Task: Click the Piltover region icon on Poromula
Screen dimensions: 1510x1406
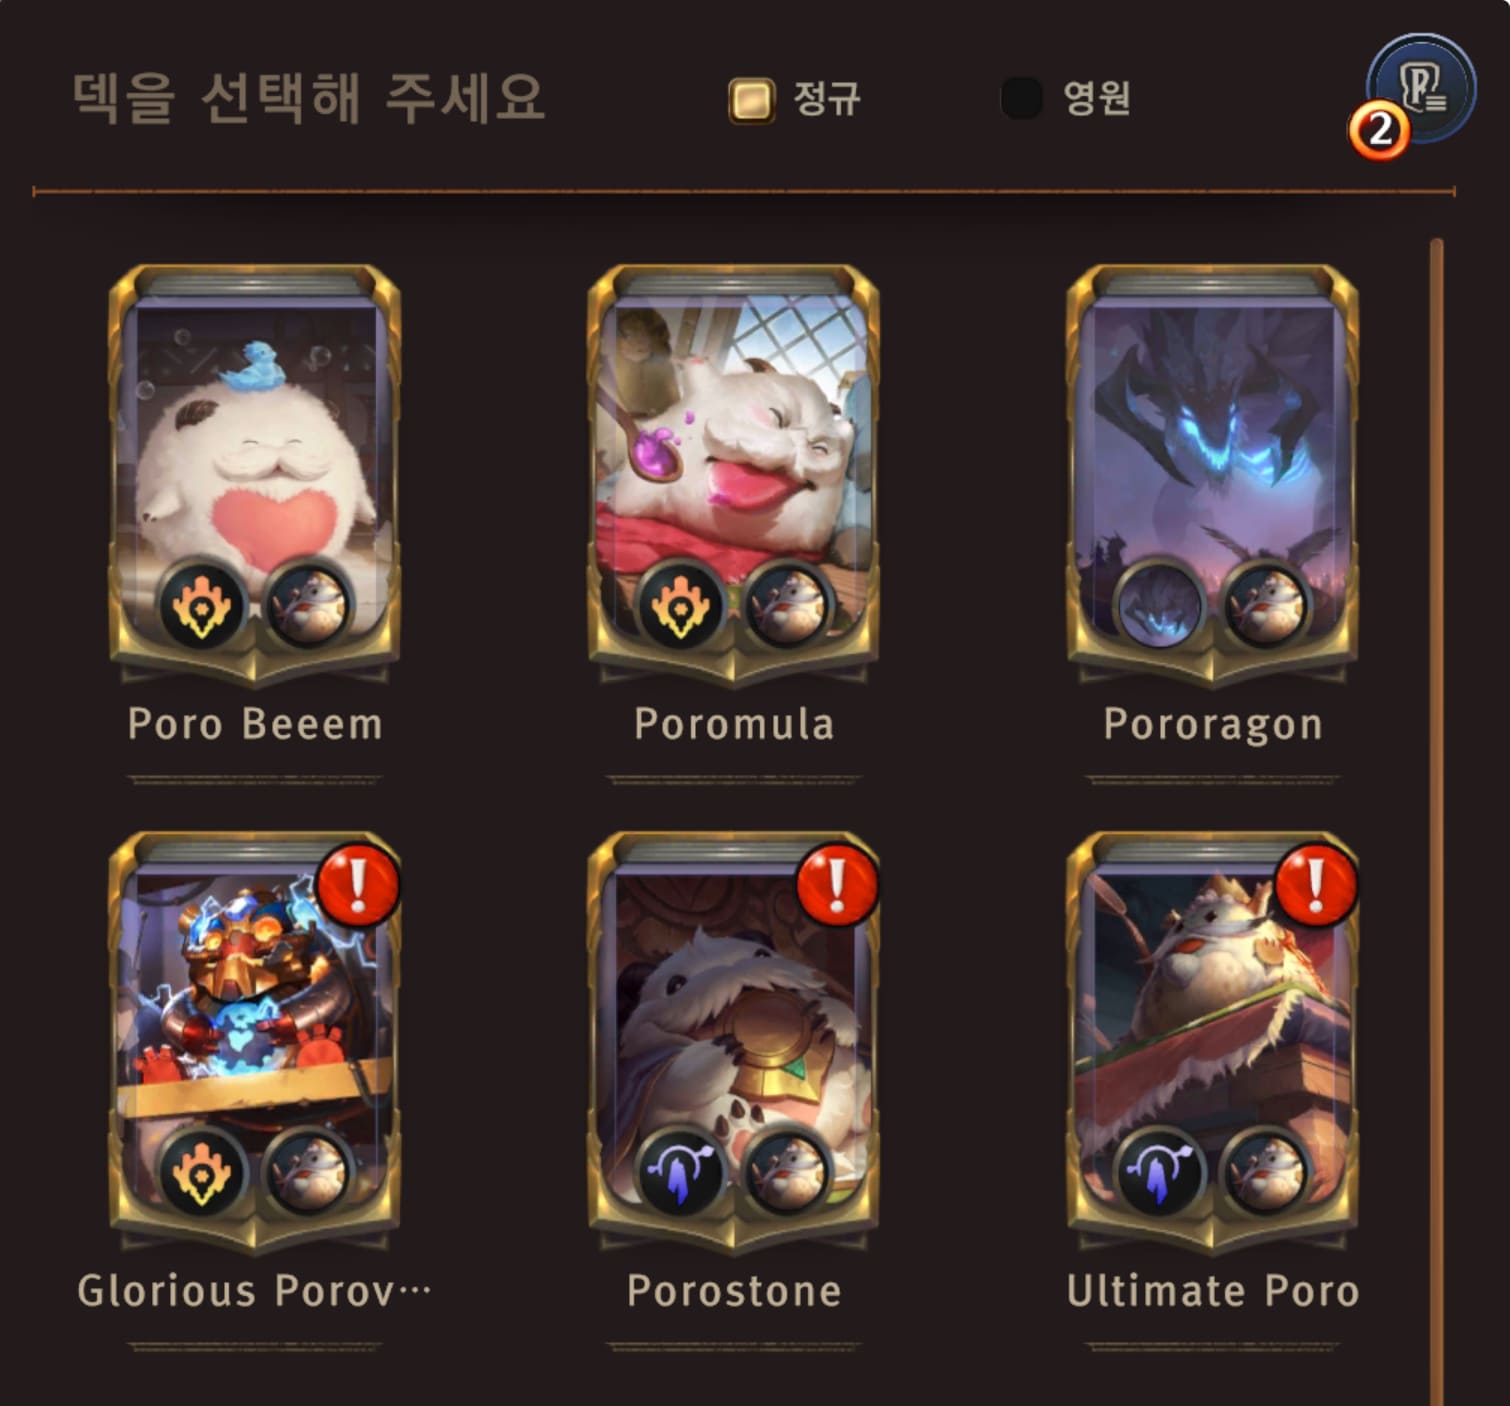Action: pyautogui.click(x=681, y=606)
